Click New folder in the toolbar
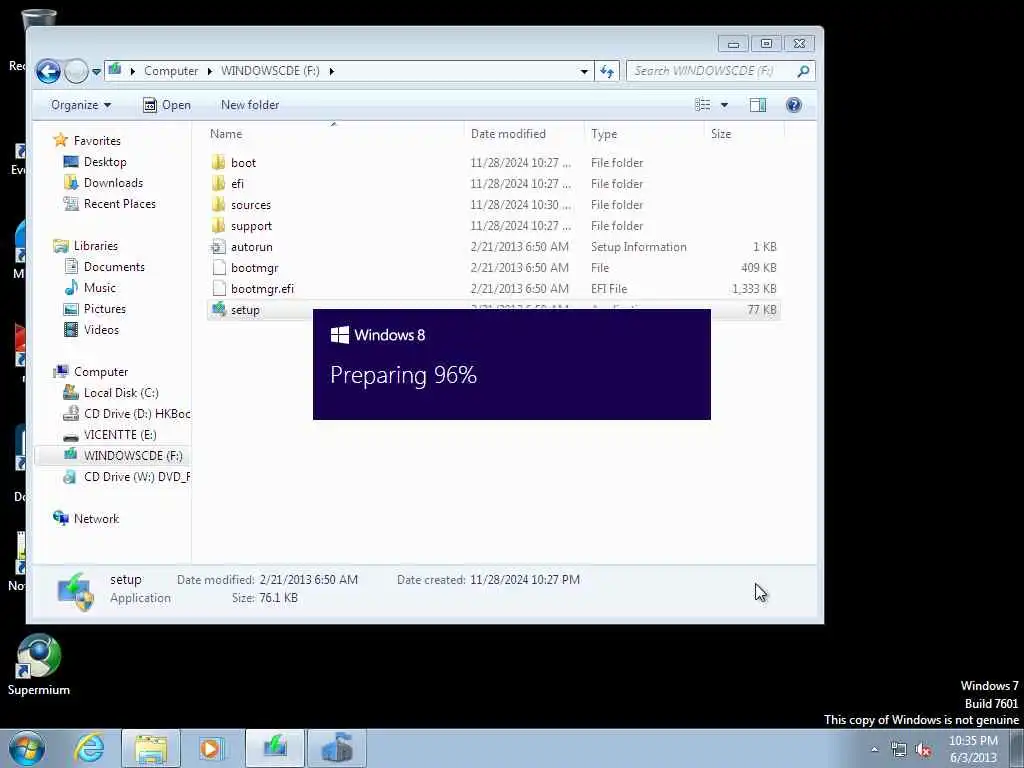1024x768 pixels. tap(250, 105)
